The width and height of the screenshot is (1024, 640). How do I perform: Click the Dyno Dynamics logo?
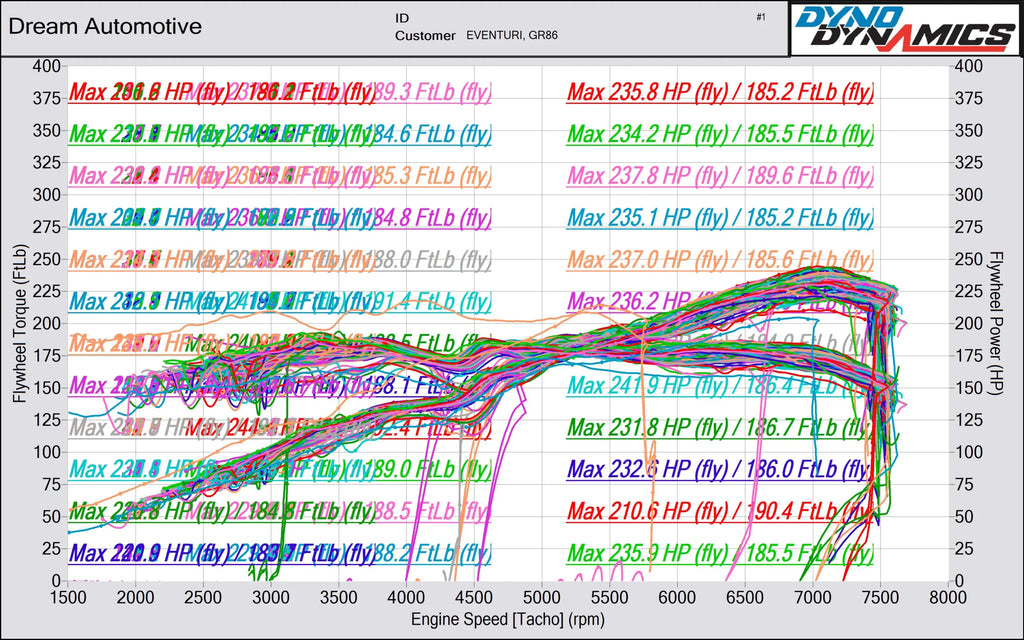coord(905,29)
